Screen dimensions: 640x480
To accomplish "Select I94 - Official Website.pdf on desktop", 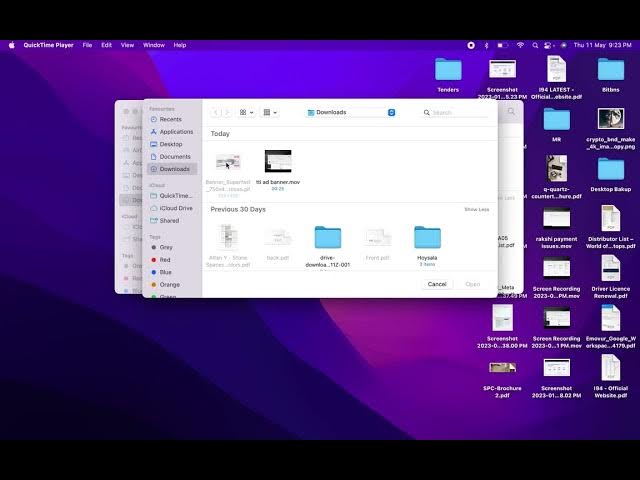I will tap(611, 377).
